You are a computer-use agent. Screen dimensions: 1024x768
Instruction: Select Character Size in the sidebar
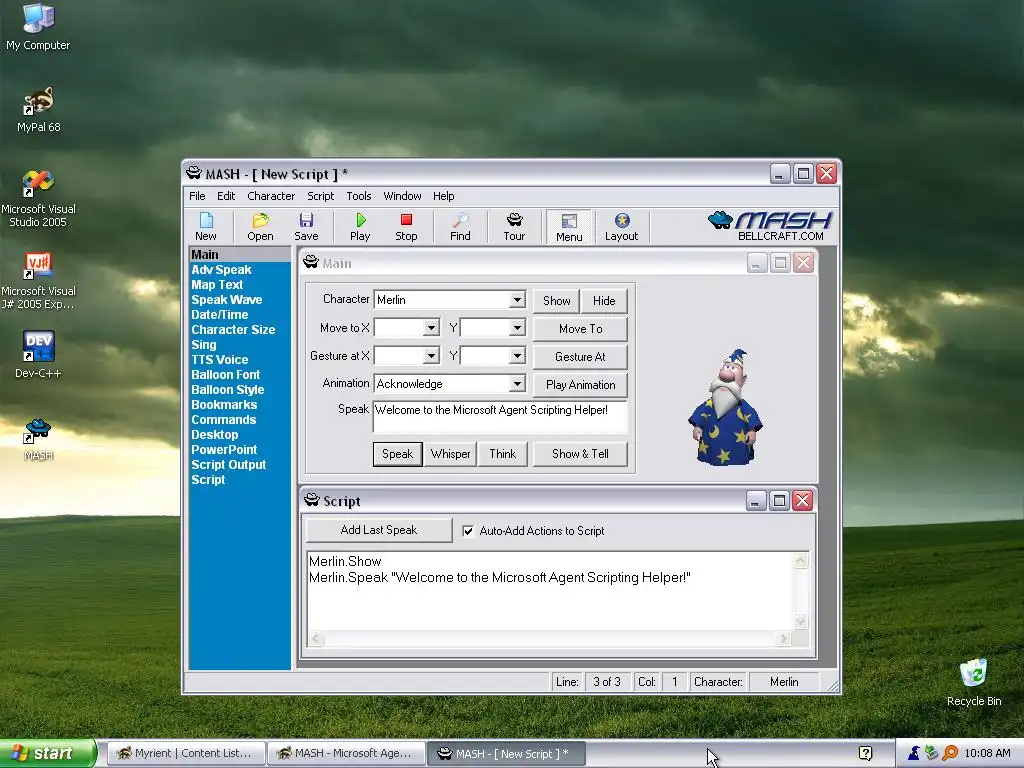coord(233,330)
